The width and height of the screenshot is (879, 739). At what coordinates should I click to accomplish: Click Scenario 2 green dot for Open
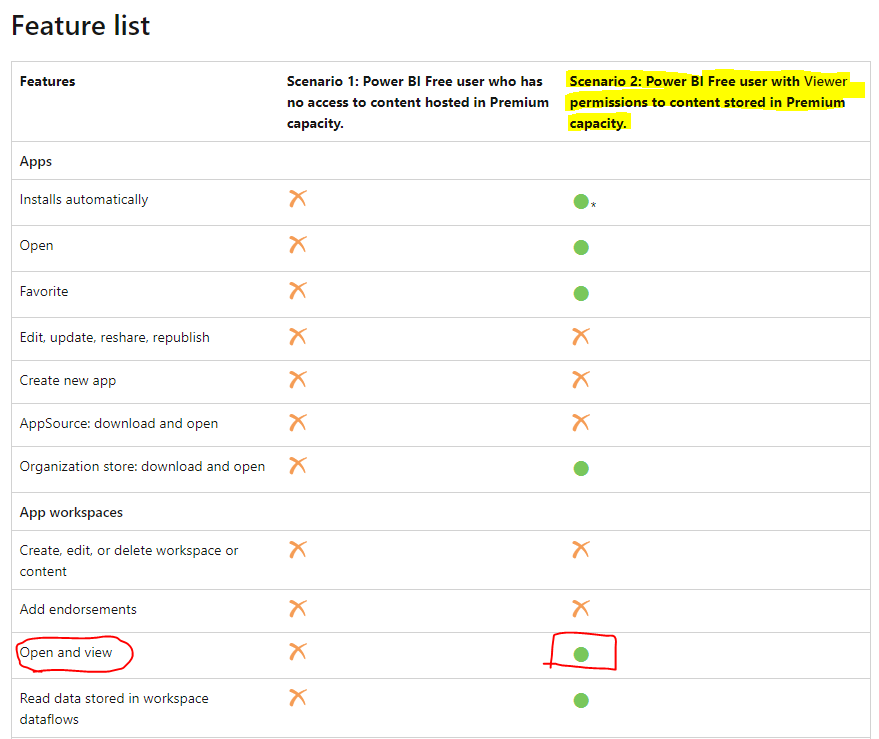pyautogui.click(x=581, y=247)
